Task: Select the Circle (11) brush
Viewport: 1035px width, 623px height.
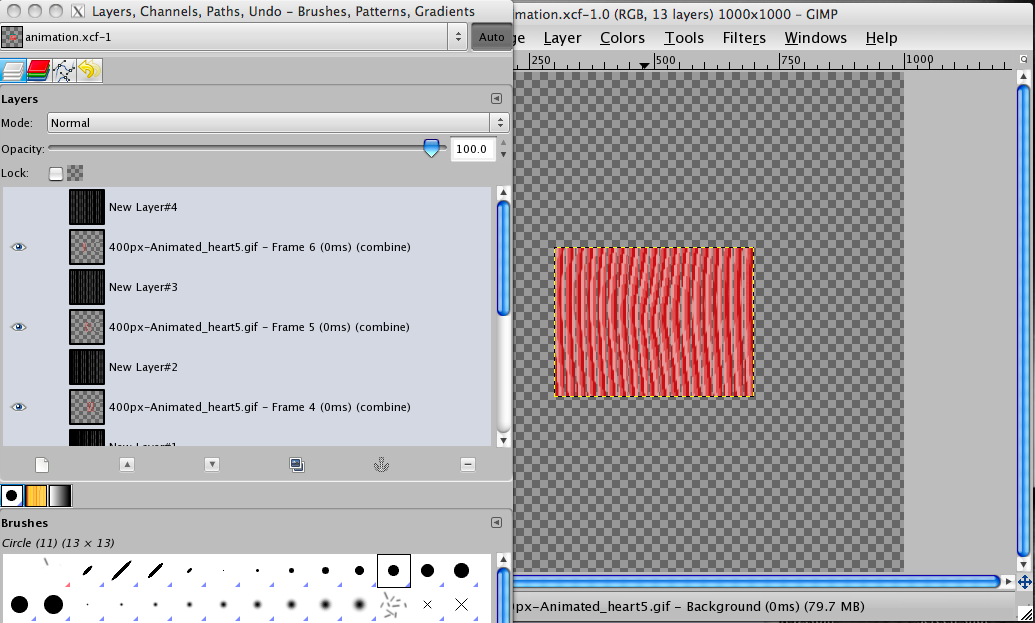Action: pyautogui.click(x=393, y=570)
